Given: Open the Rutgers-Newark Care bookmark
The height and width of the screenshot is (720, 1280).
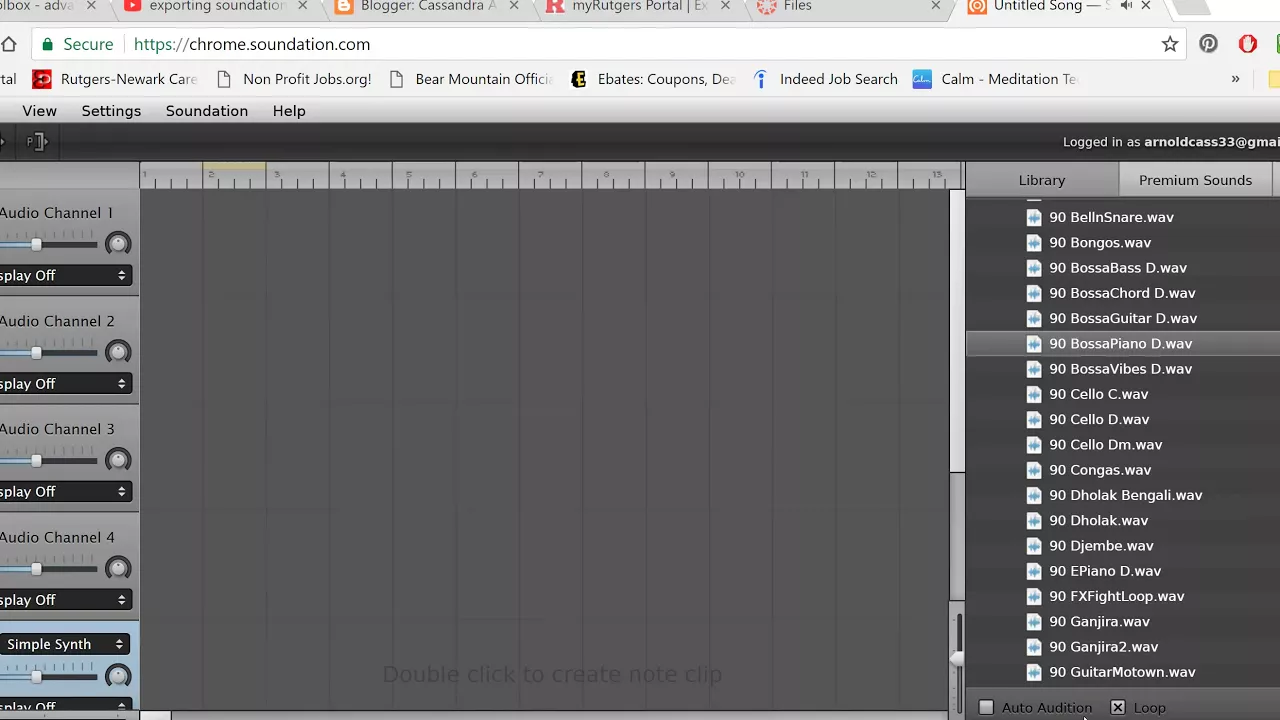Looking at the screenshot, I should (114, 79).
